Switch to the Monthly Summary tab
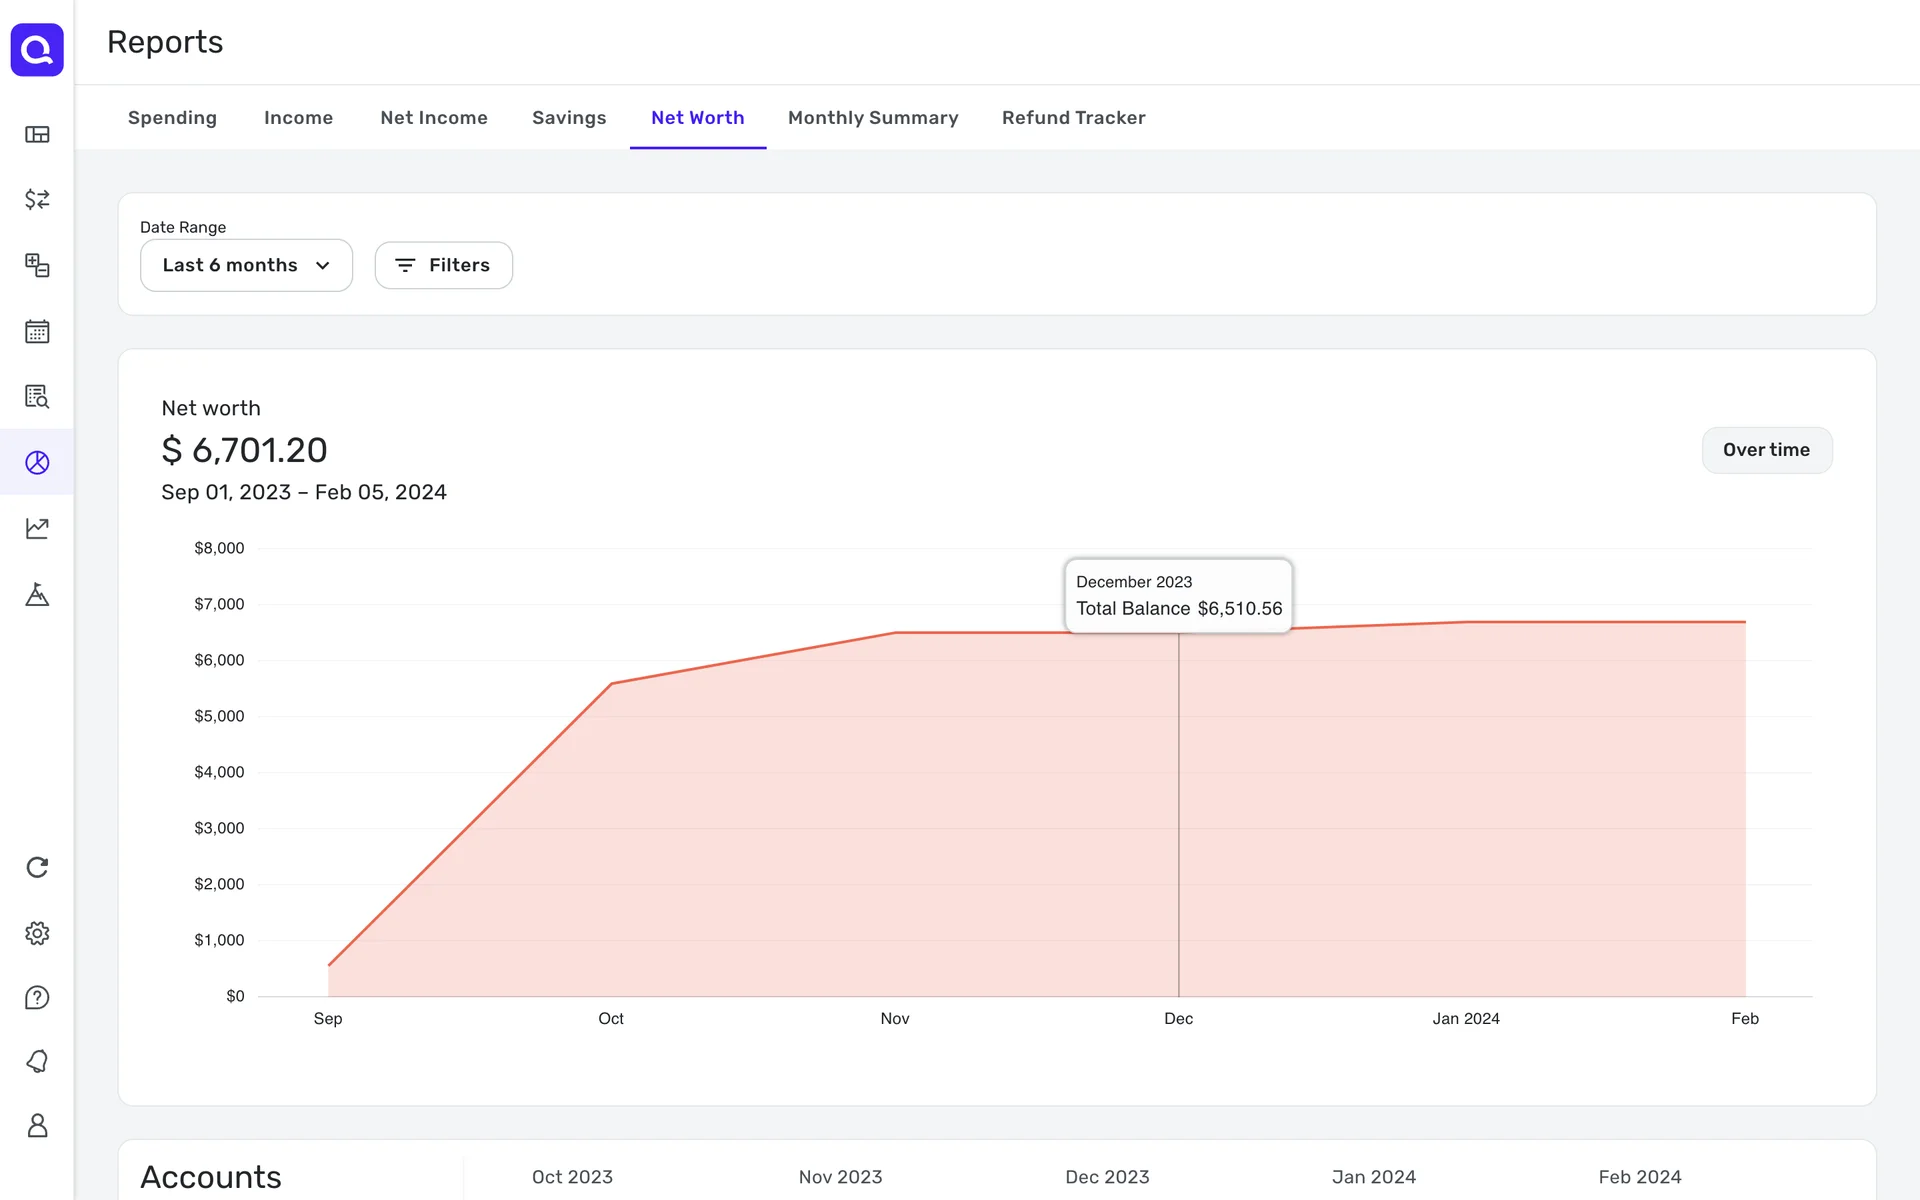Image resolution: width=1920 pixels, height=1200 pixels. (872, 118)
